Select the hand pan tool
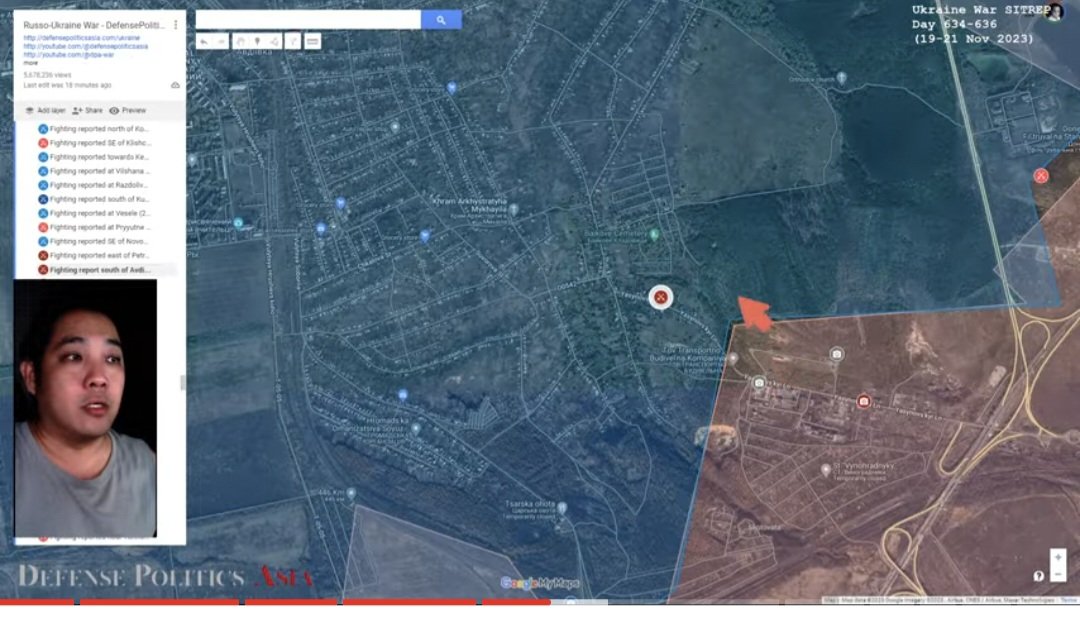The height and width of the screenshot is (624, 1080). (239, 42)
